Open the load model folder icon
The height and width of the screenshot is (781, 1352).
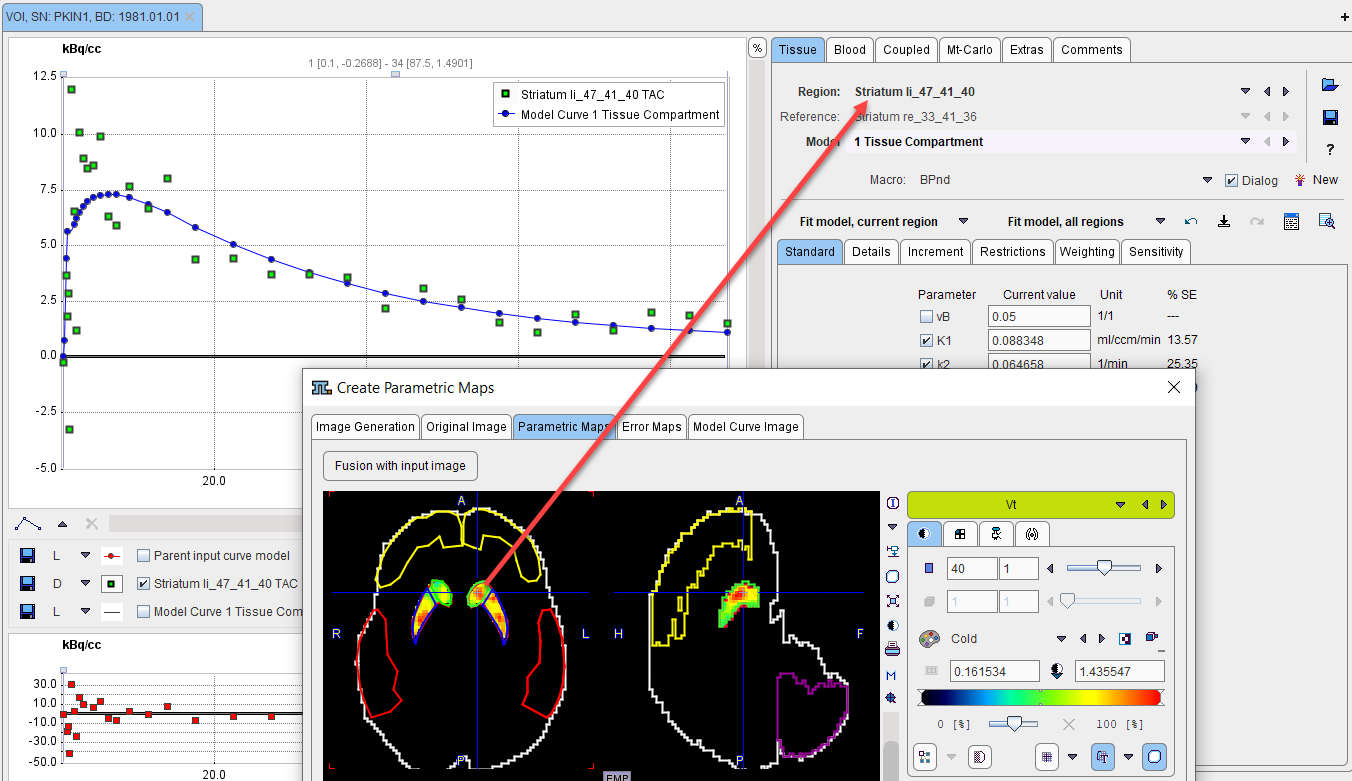point(1329,85)
